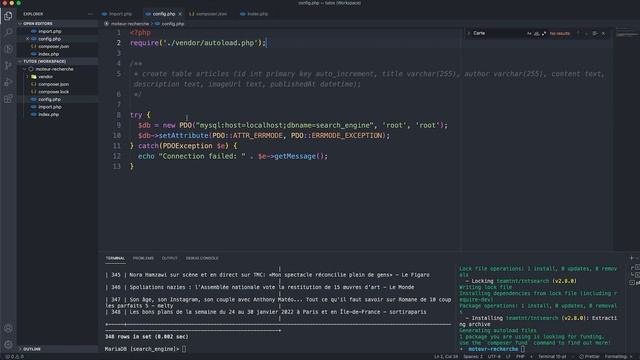Focus the find input containing 'Carte'

[x=498, y=33]
